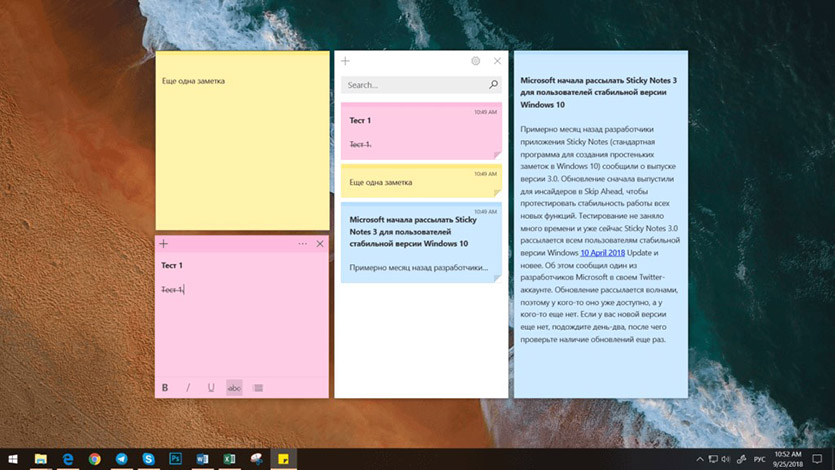Toggle bullet list in the pink note
Viewport: 835px width, 470px height.
click(258, 387)
